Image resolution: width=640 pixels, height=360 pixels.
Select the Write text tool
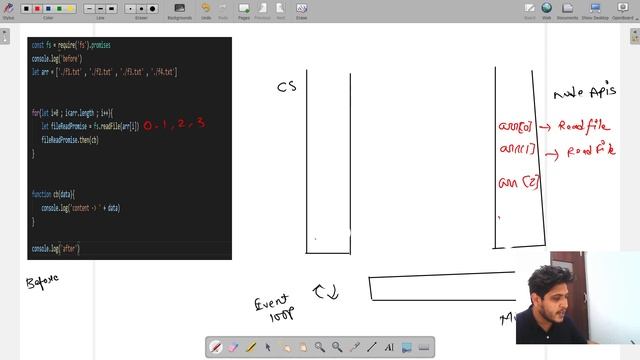389,347
